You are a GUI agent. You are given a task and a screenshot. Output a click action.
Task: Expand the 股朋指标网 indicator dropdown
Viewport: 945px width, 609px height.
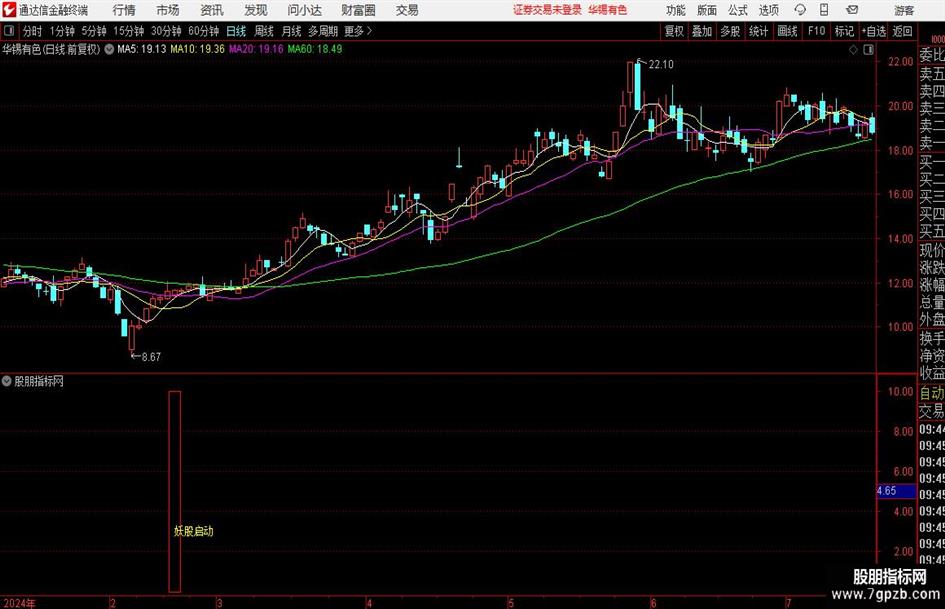pos(7,381)
